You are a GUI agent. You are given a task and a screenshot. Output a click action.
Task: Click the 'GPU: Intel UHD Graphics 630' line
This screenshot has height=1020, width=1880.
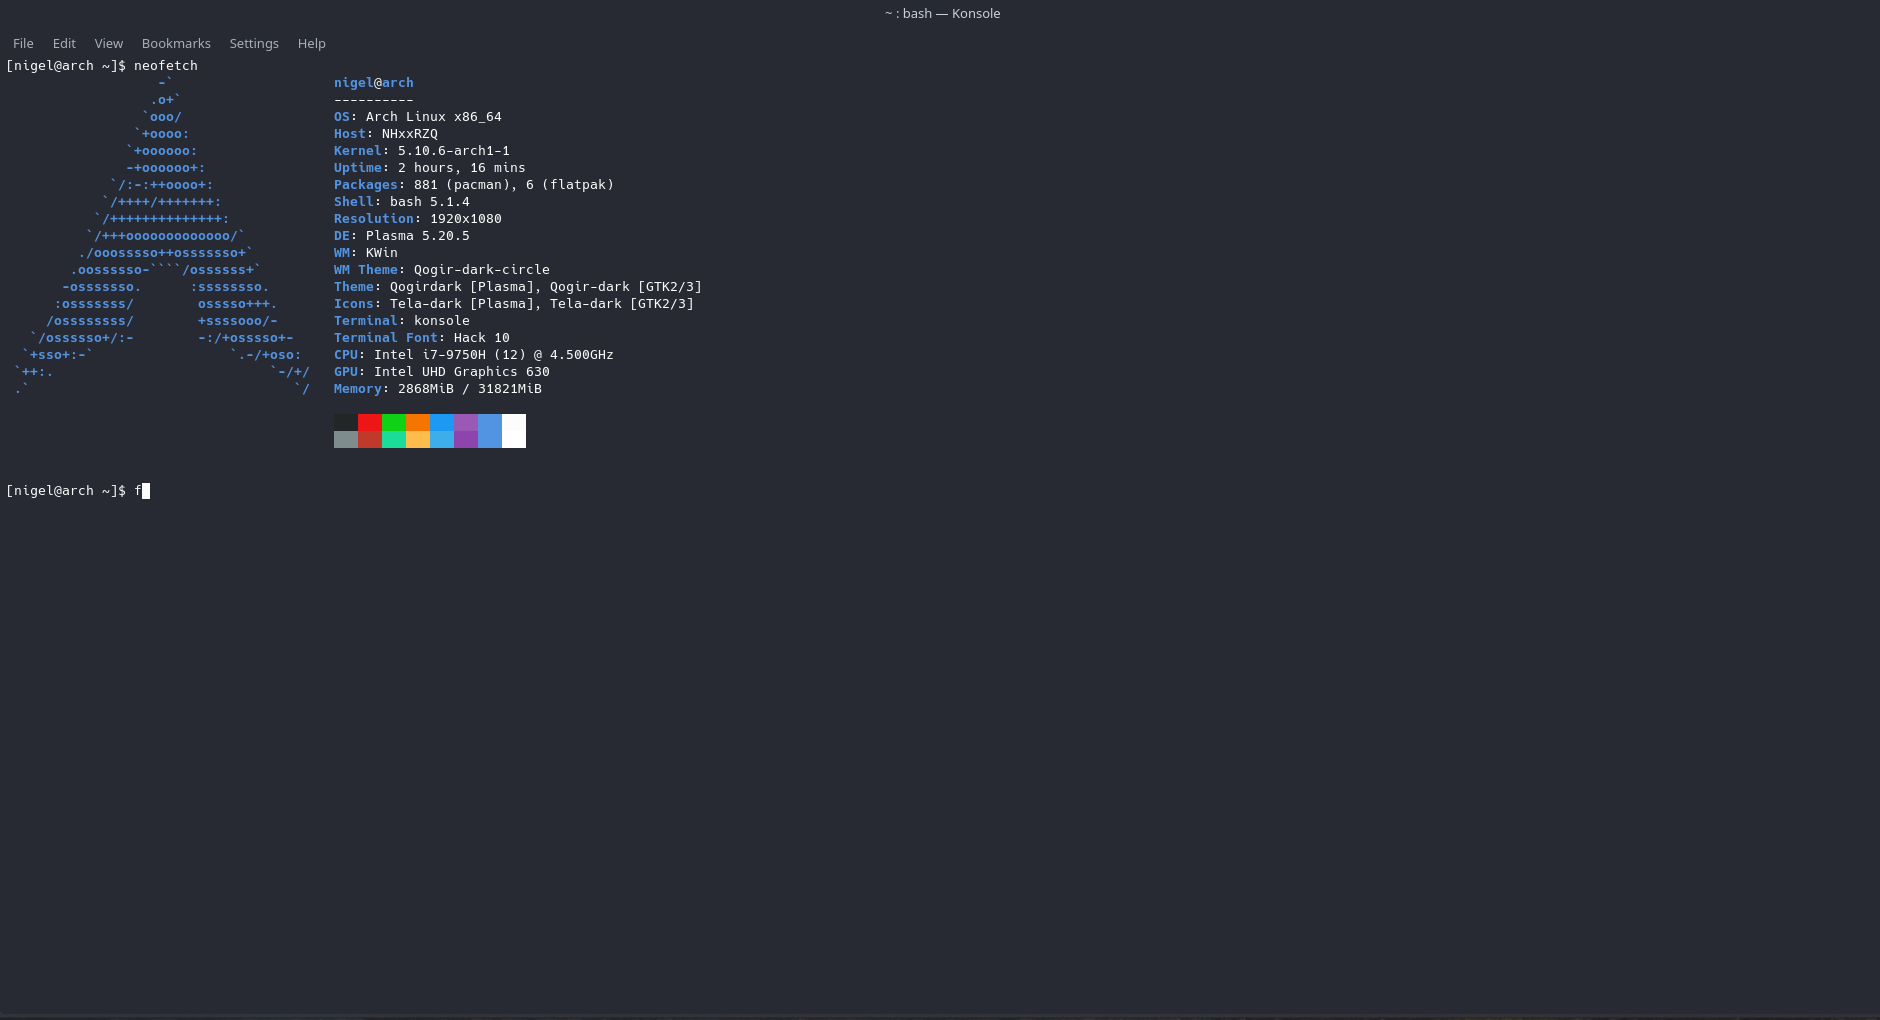point(442,372)
